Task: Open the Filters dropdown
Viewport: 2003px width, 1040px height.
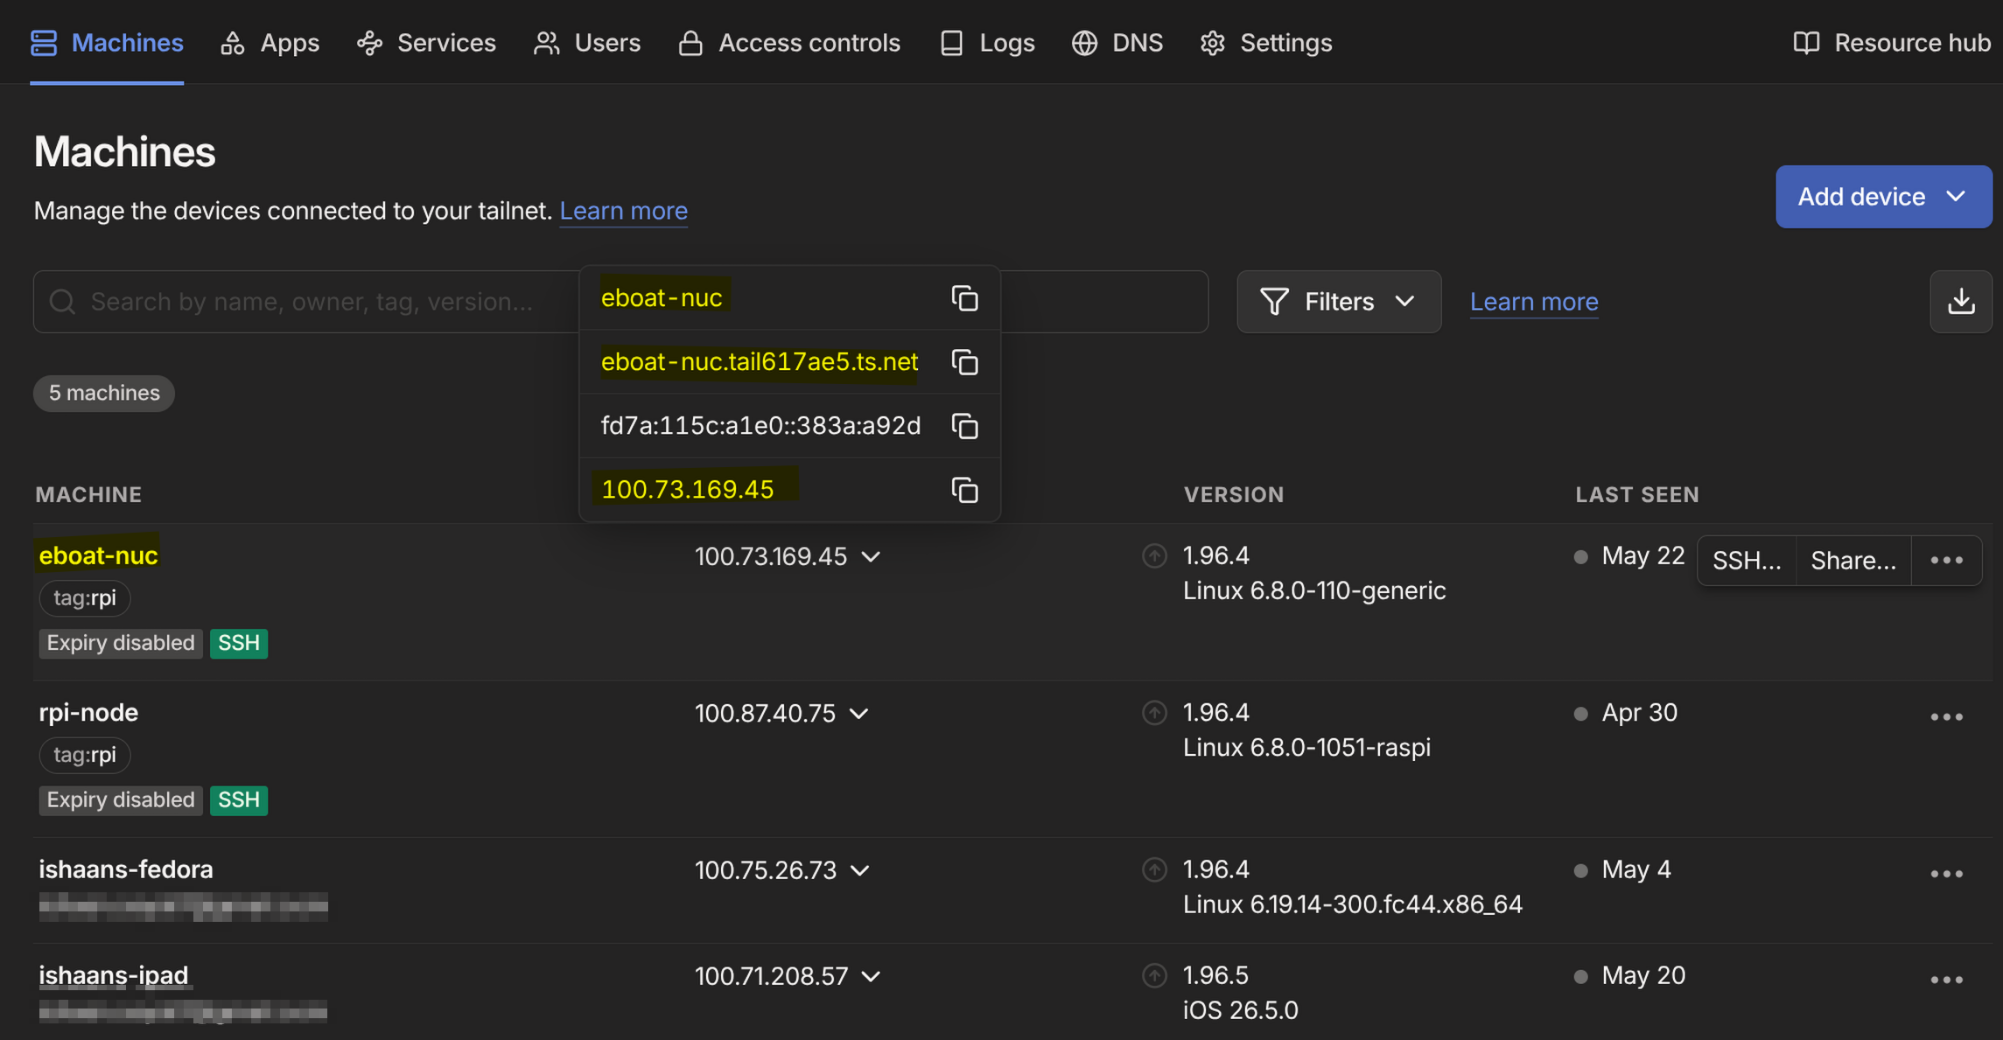Action: pos(1338,301)
